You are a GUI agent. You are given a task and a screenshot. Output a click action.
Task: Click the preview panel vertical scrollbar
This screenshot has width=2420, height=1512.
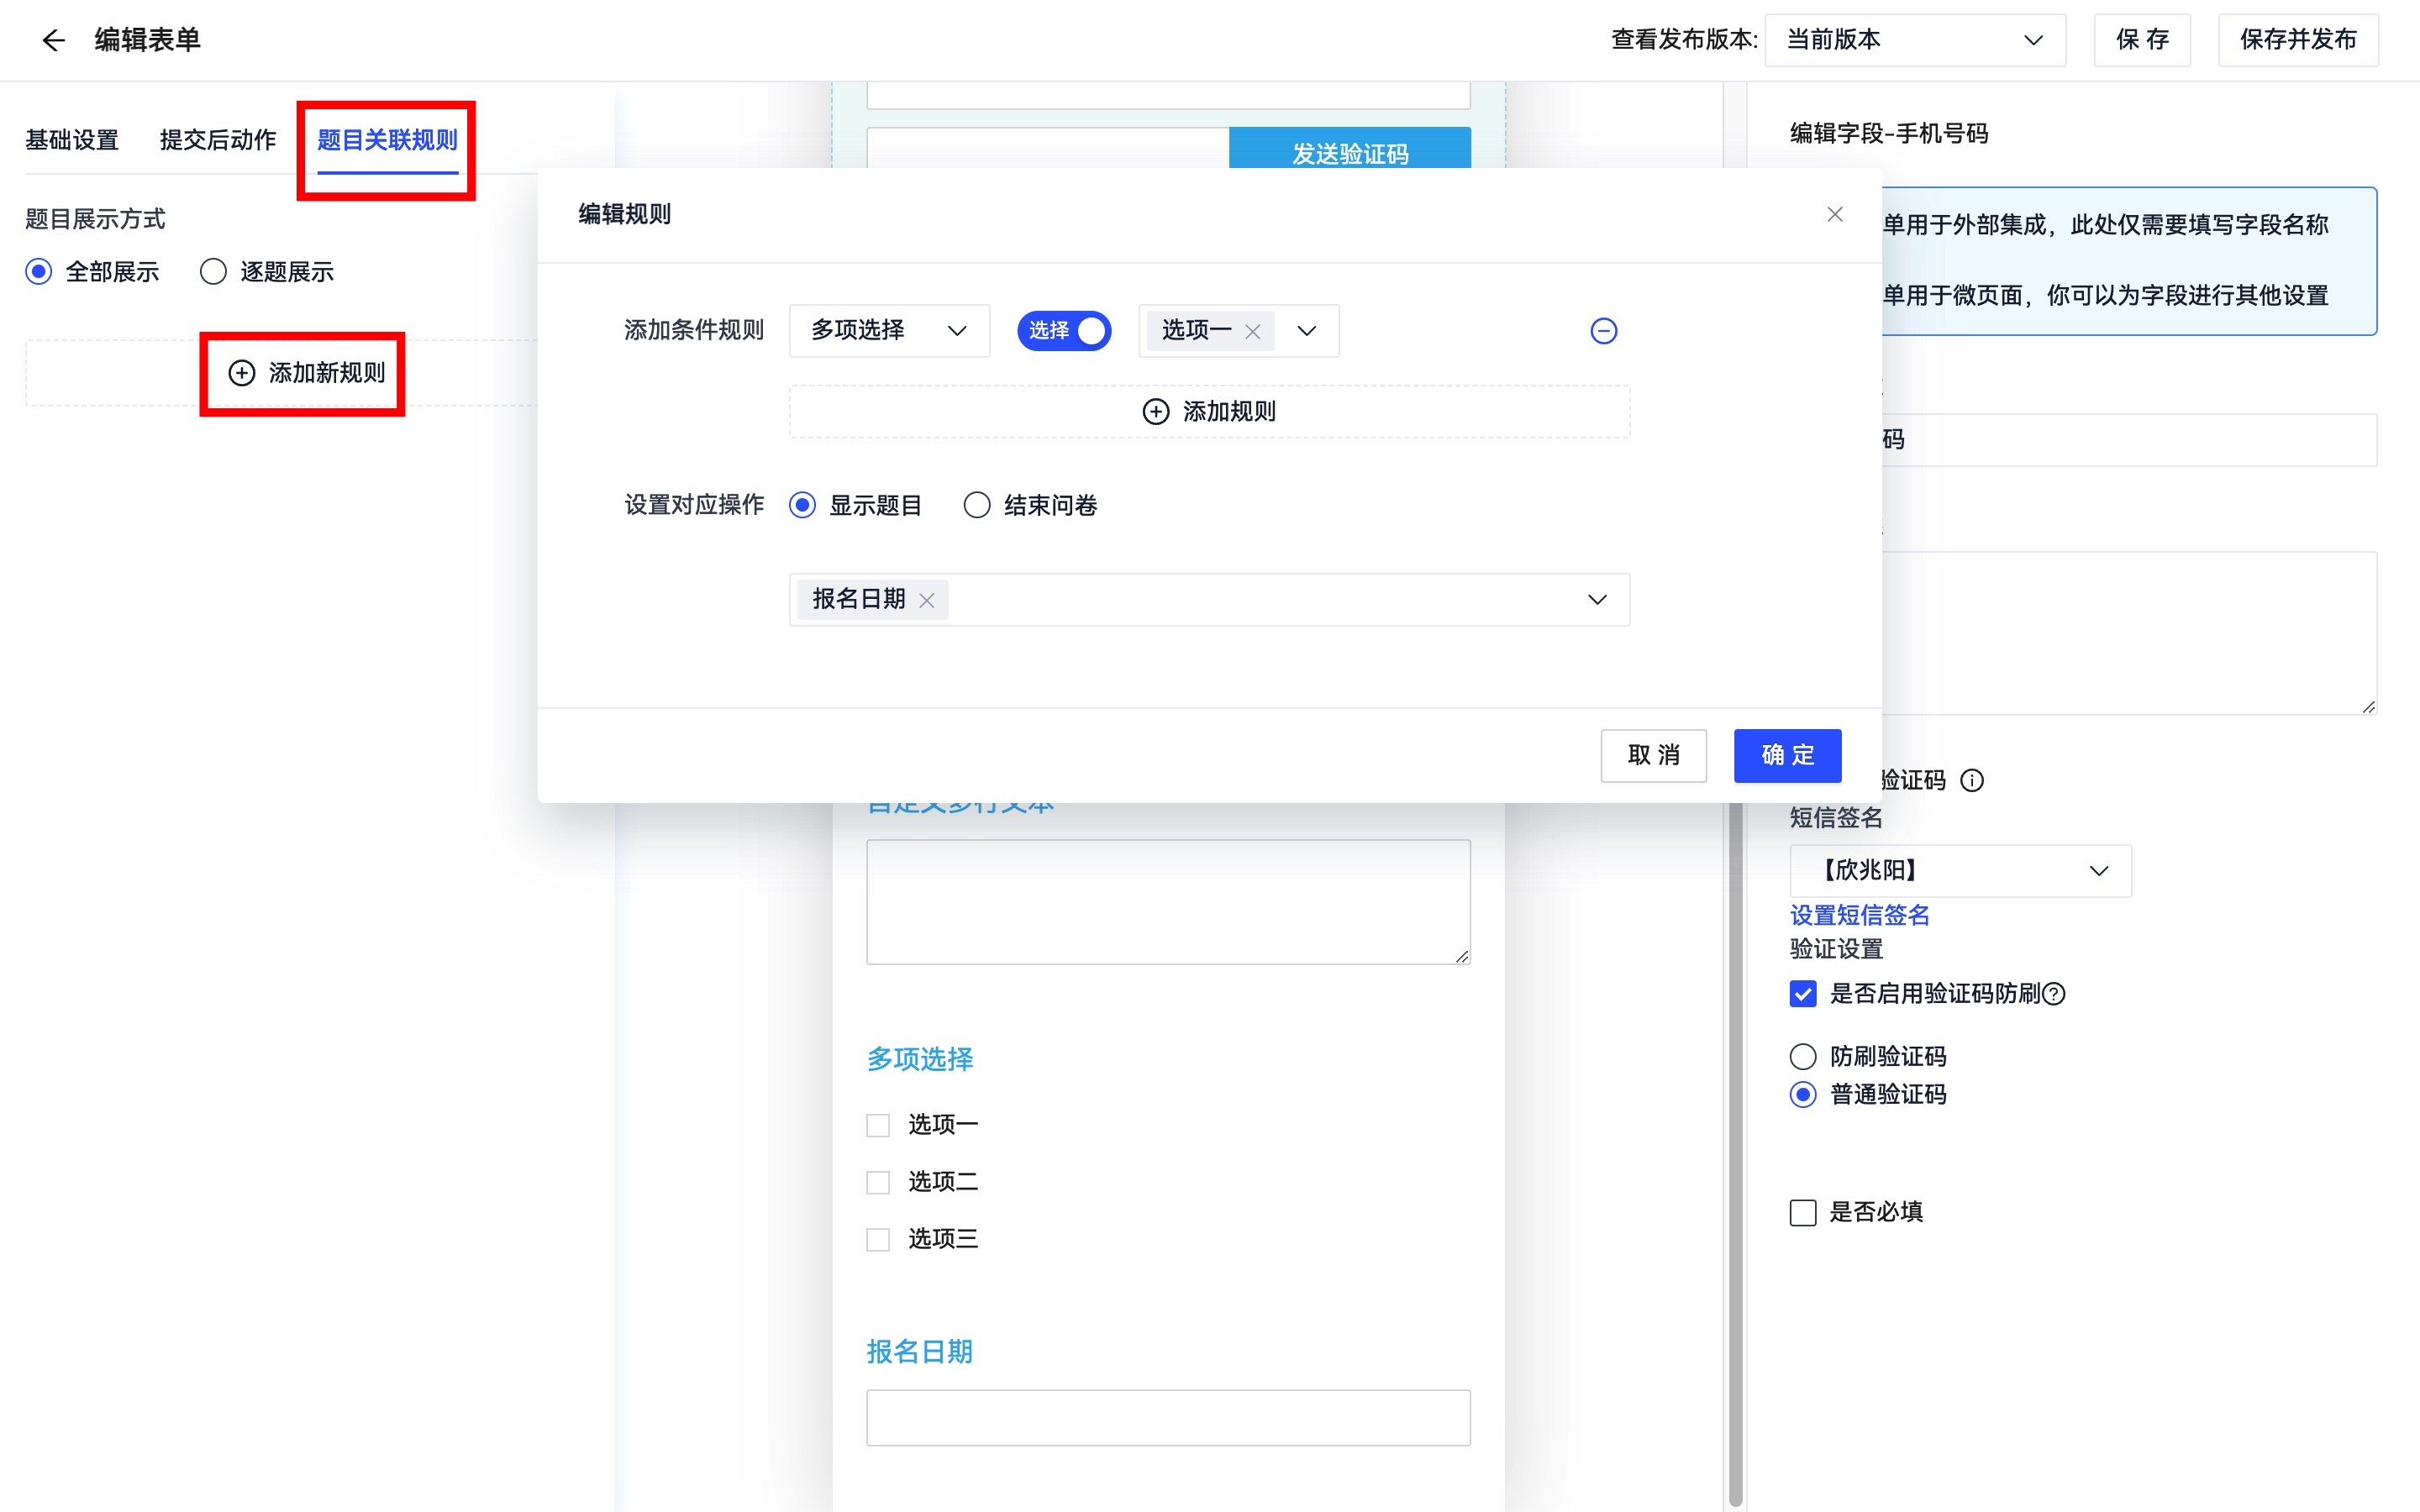[x=1735, y=1155]
